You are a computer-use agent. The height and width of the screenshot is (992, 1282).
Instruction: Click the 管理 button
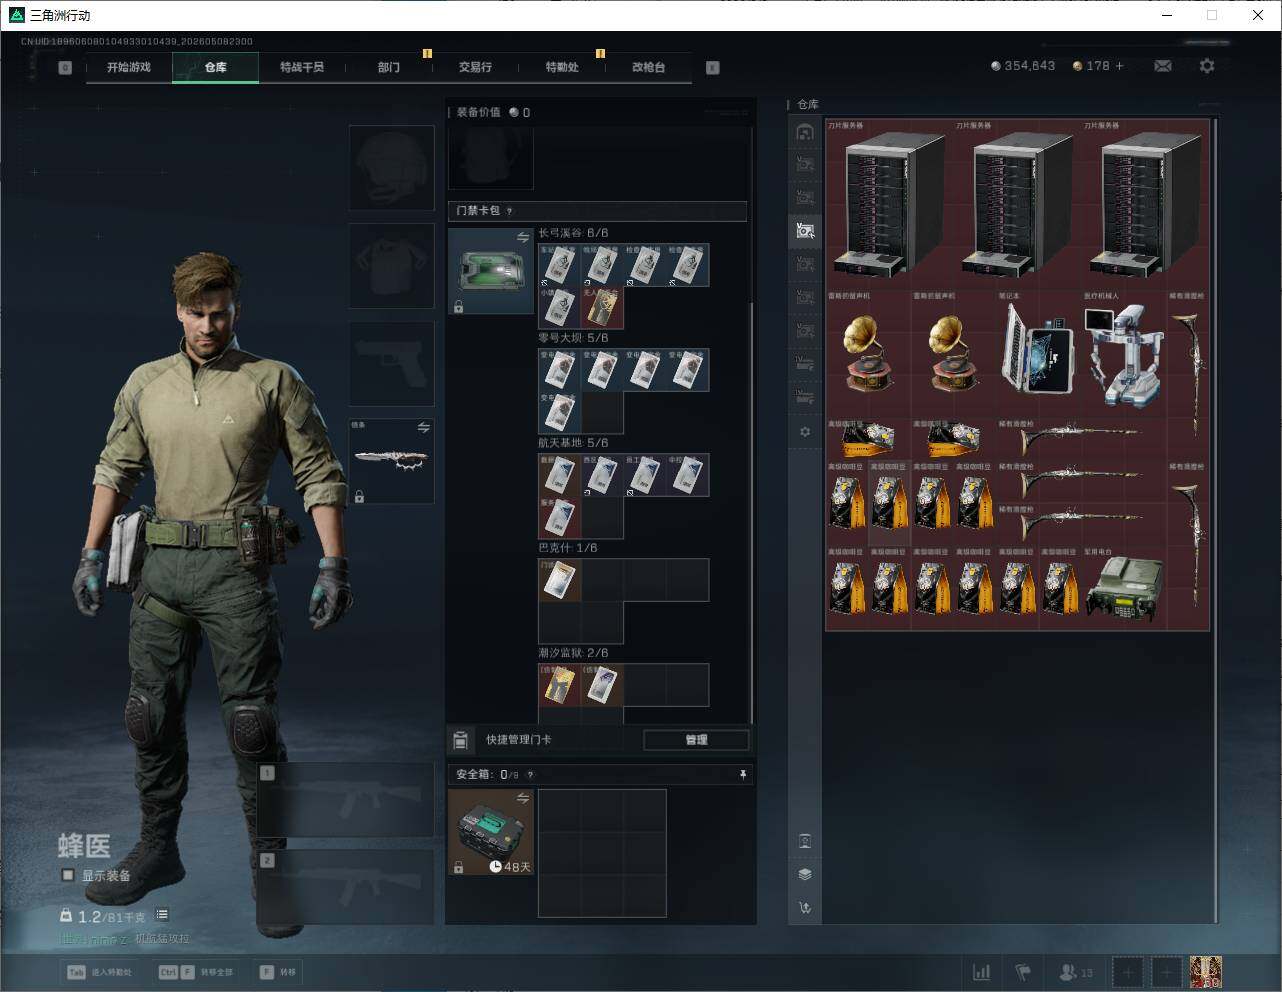pos(696,740)
